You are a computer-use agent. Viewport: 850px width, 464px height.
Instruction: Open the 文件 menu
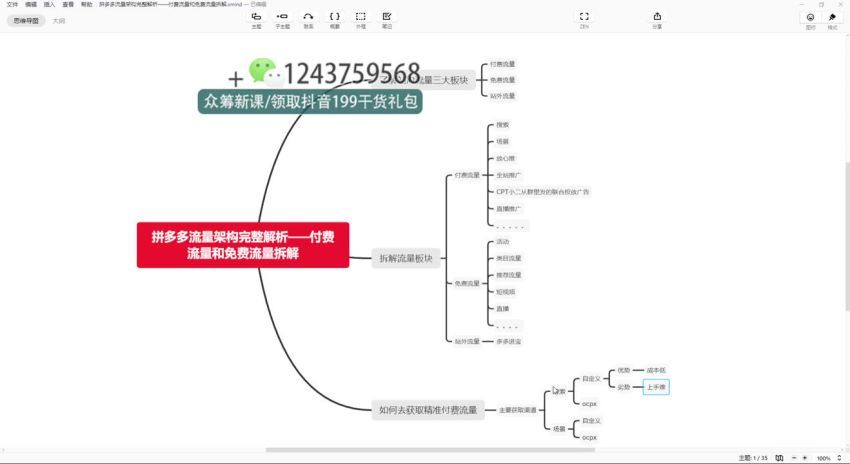[x=12, y=4]
